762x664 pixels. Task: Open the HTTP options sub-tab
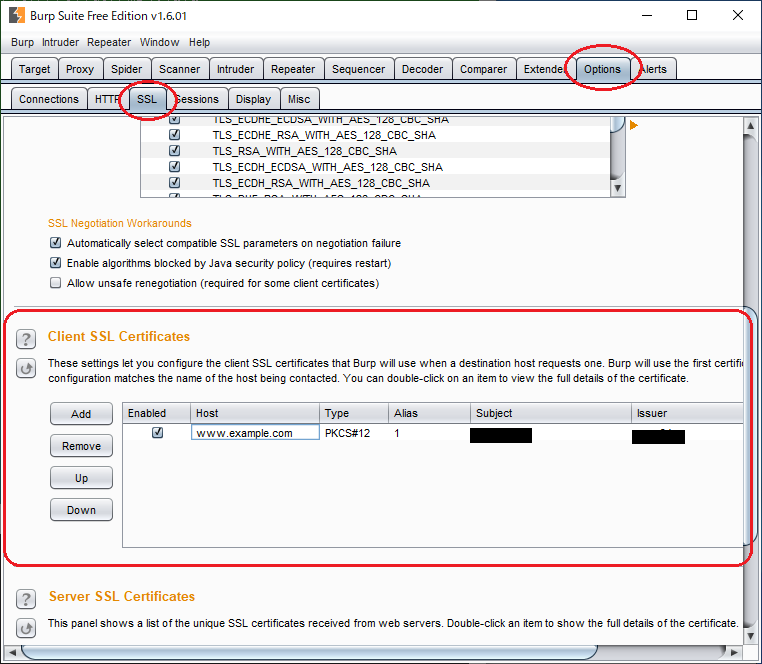click(108, 99)
